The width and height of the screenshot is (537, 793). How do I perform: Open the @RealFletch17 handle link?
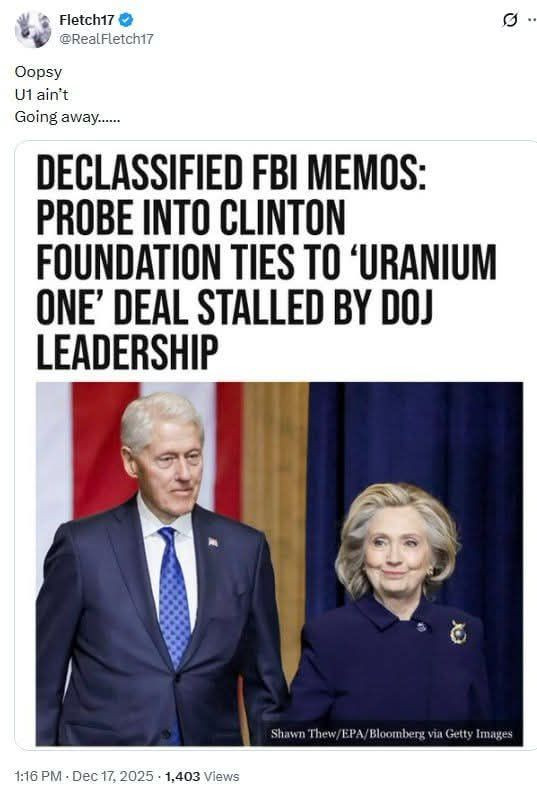click(x=106, y=39)
